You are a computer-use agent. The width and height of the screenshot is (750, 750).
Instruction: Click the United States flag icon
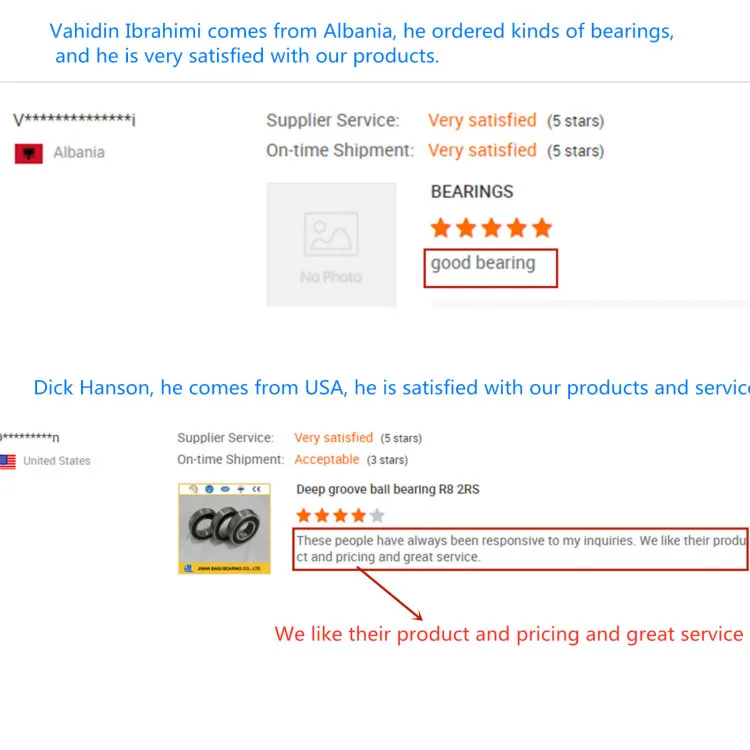(7, 461)
